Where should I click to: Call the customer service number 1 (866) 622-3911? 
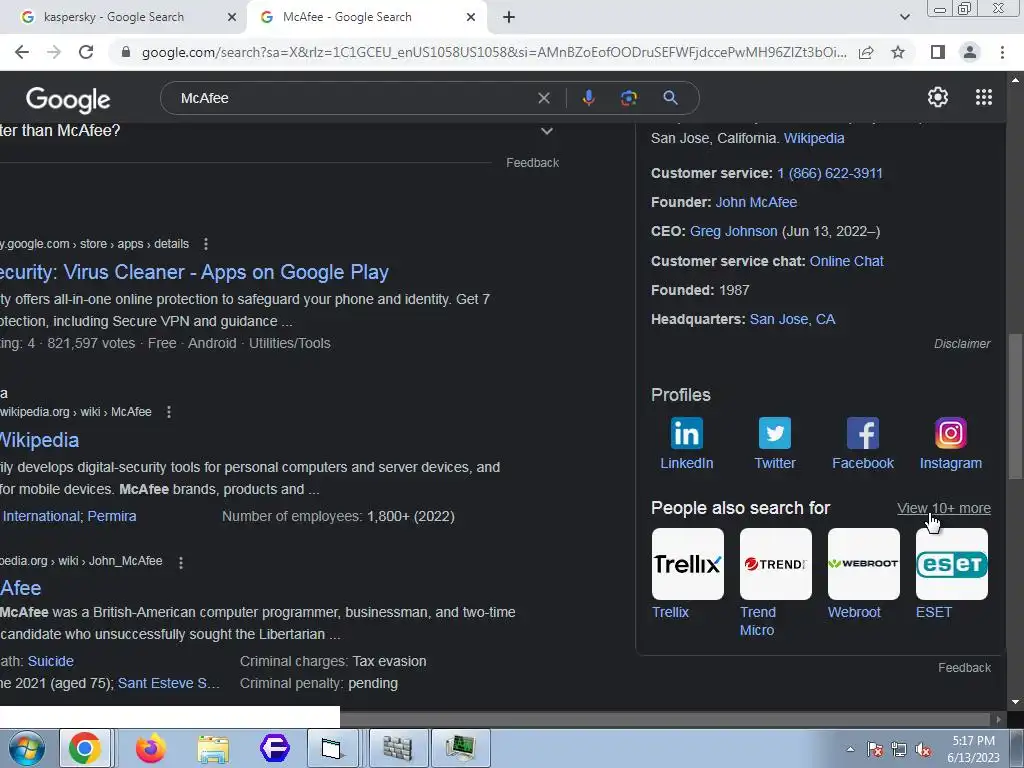tap(829, 174)
